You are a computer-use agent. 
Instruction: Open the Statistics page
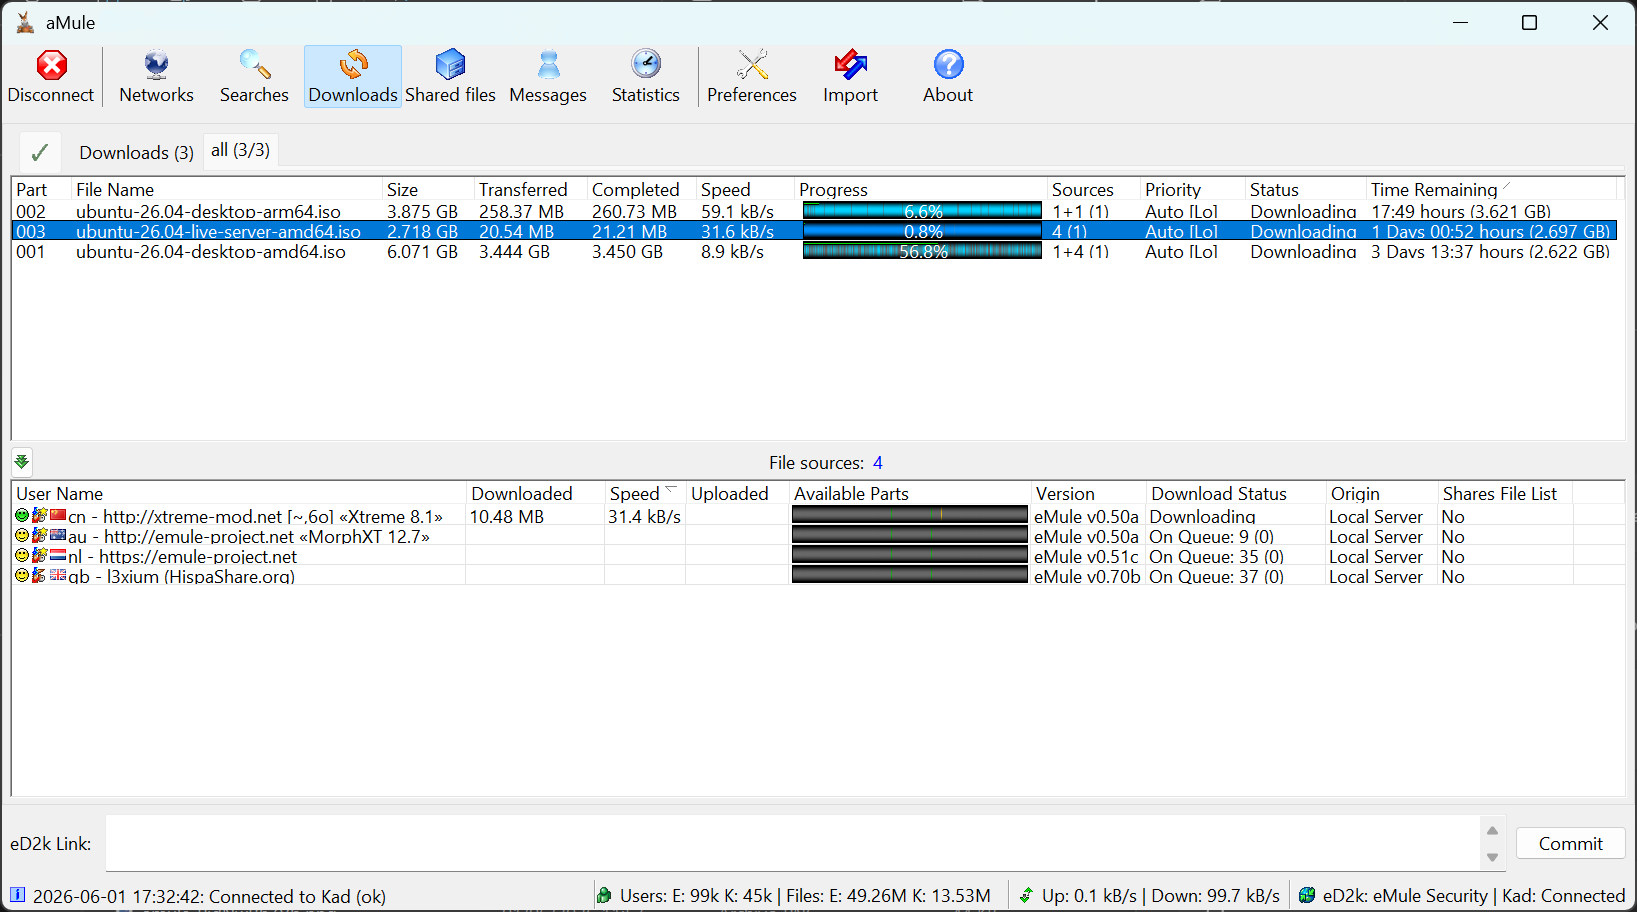click(646, 76)
